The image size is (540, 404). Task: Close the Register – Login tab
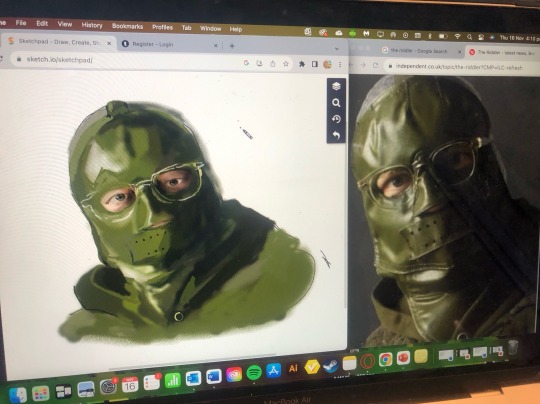tap(216, 45)
